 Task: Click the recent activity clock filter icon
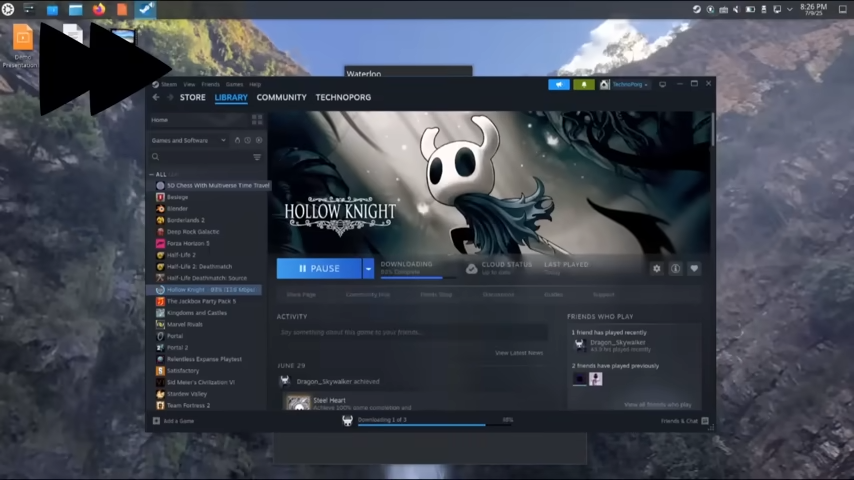(x=248, y=141)
